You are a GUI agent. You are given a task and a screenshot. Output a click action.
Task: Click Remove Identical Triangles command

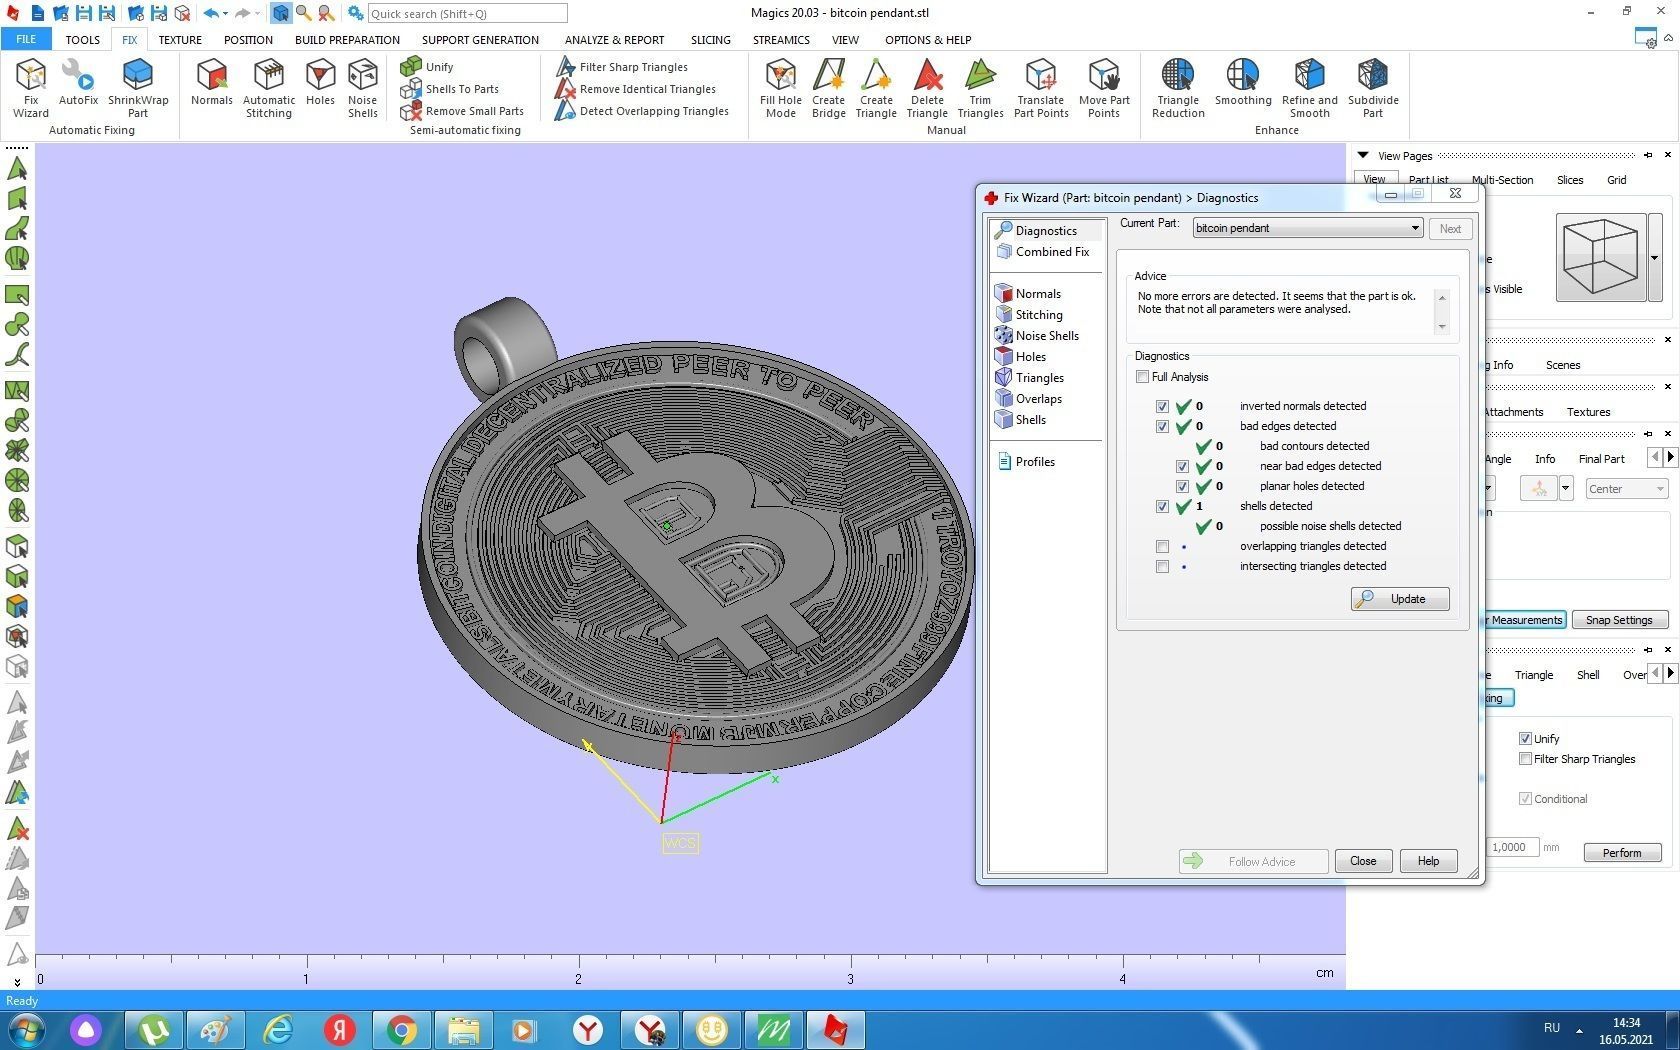pos(635,89)
